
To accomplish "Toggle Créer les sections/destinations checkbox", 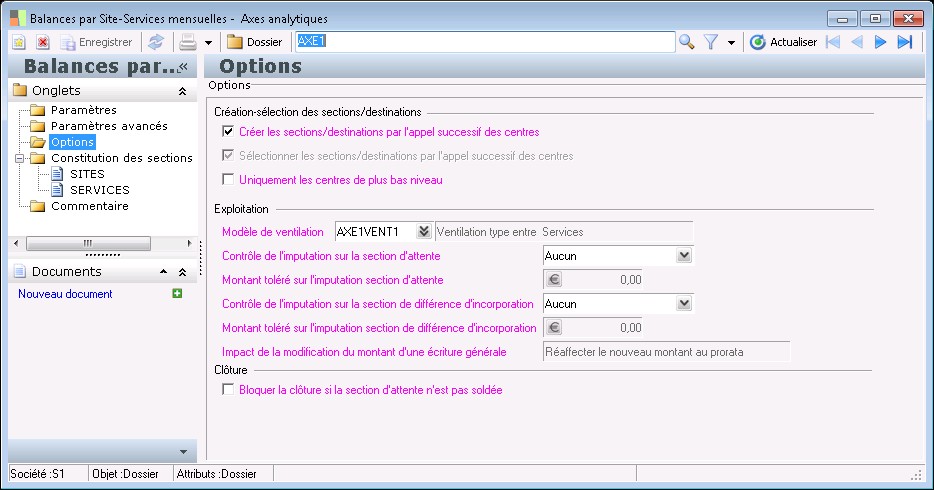I will (228, 132).
